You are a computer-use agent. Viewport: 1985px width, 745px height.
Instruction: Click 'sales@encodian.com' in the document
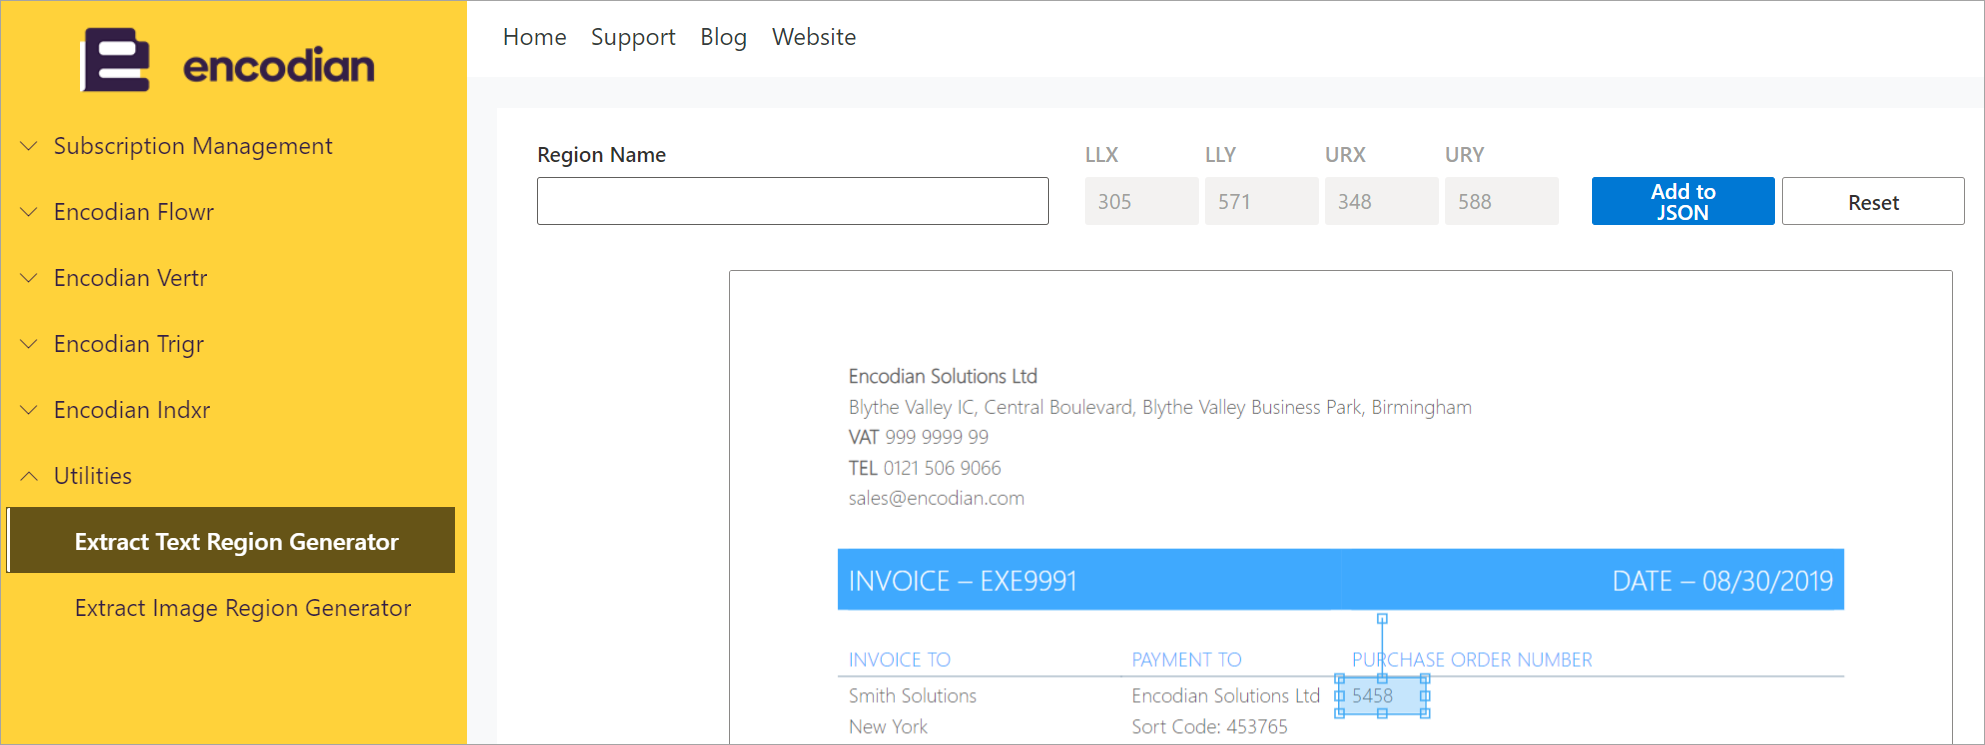[936, 498]
